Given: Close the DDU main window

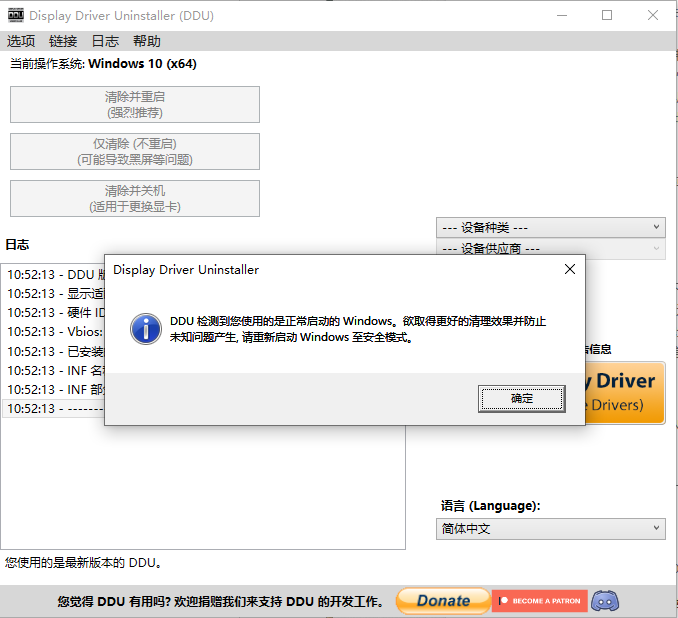Looking at the screenshot, I should (x=652, y=16).
